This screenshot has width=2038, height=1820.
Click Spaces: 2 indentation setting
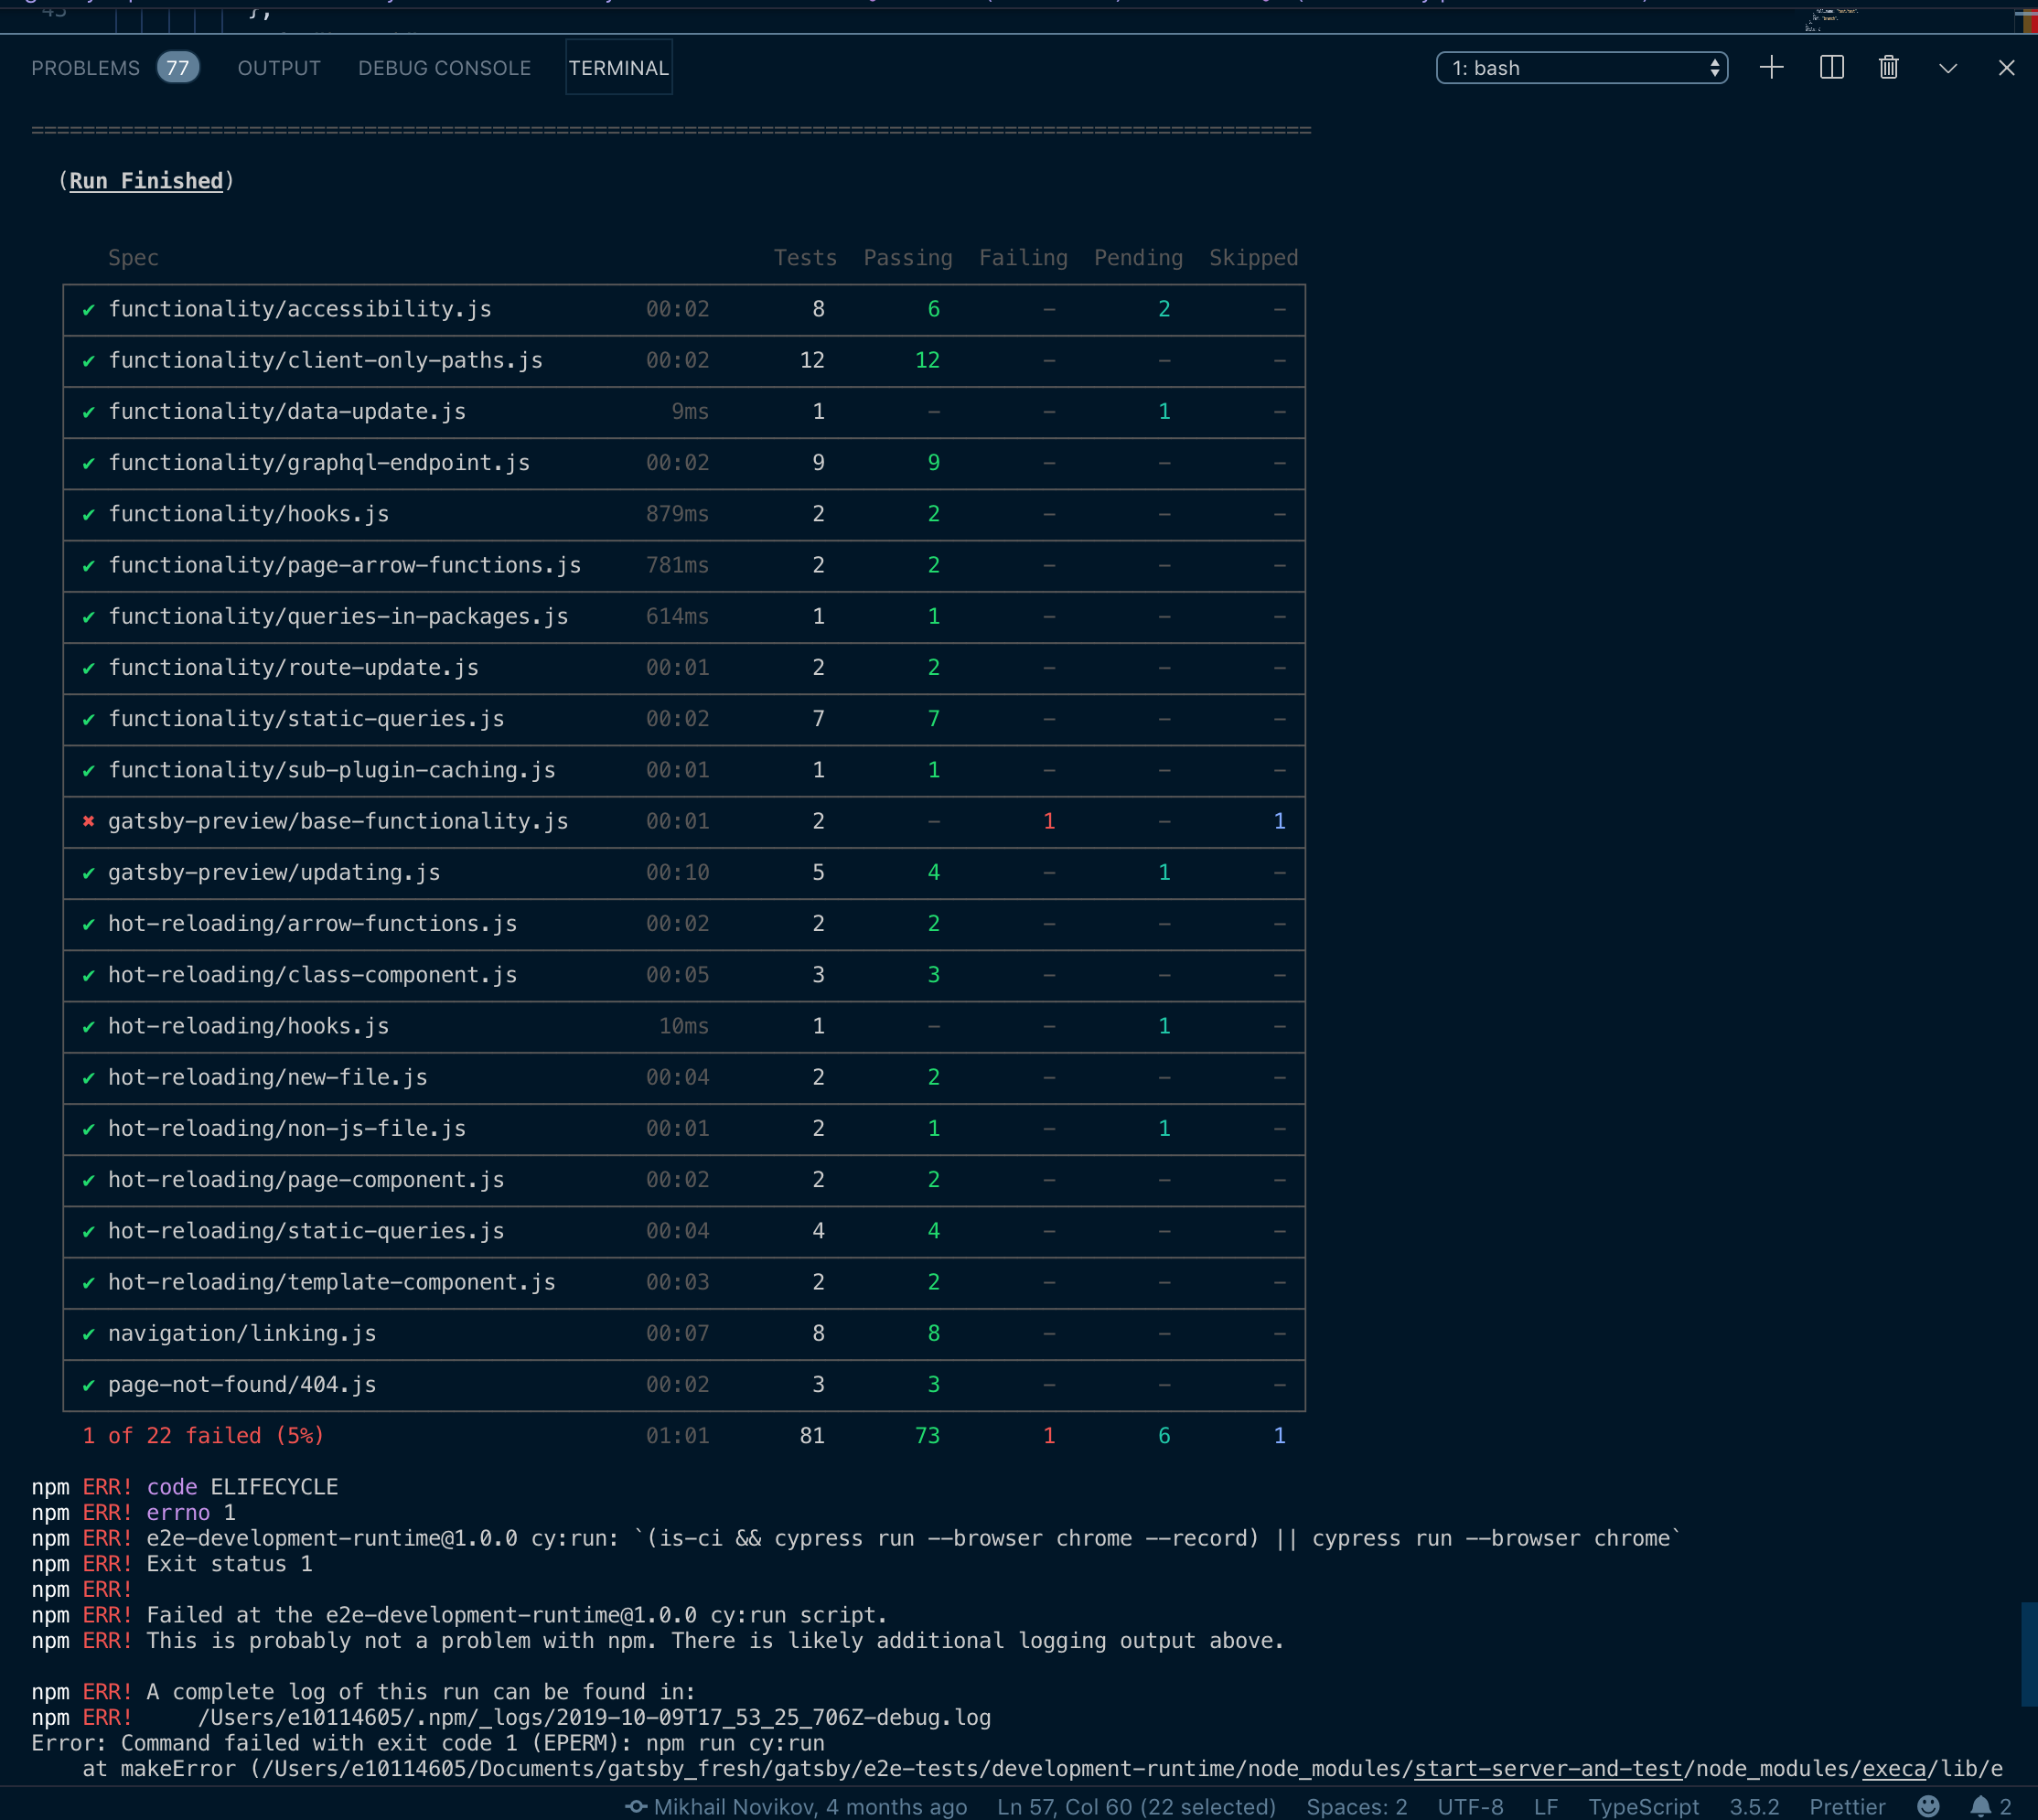pos(1357,1807)
